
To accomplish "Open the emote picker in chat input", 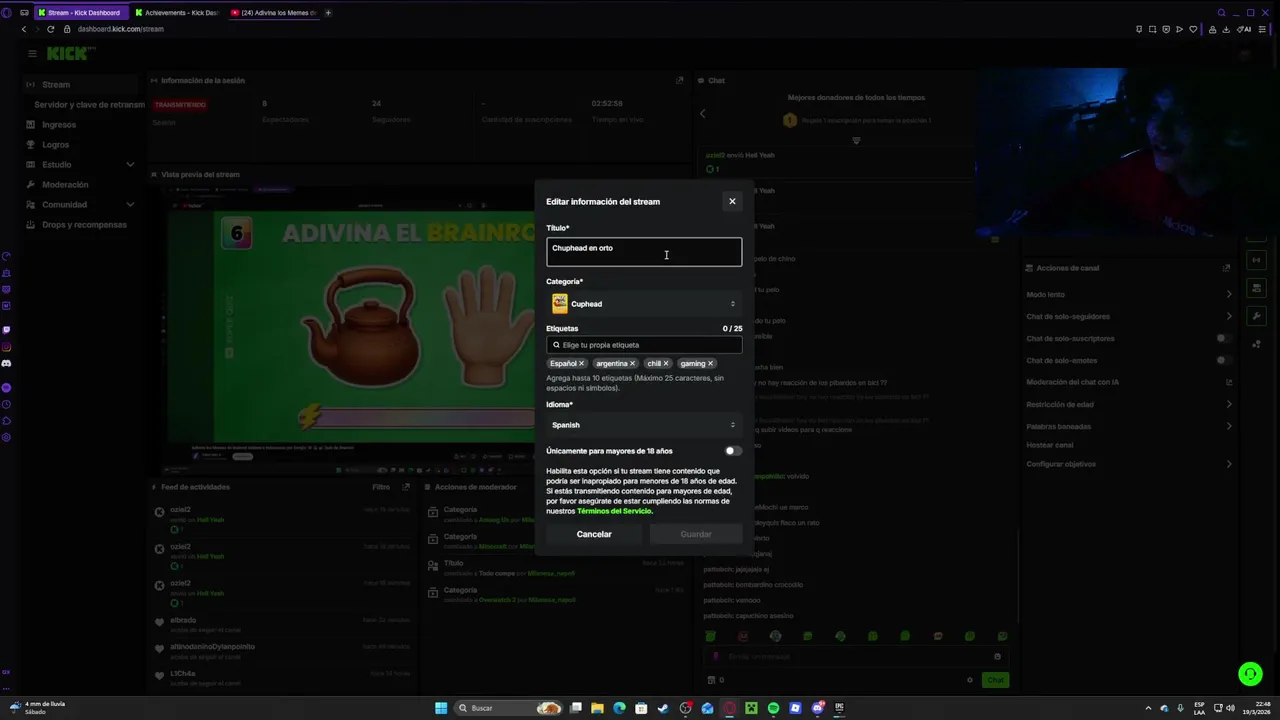I will click(x=997, y=657).
